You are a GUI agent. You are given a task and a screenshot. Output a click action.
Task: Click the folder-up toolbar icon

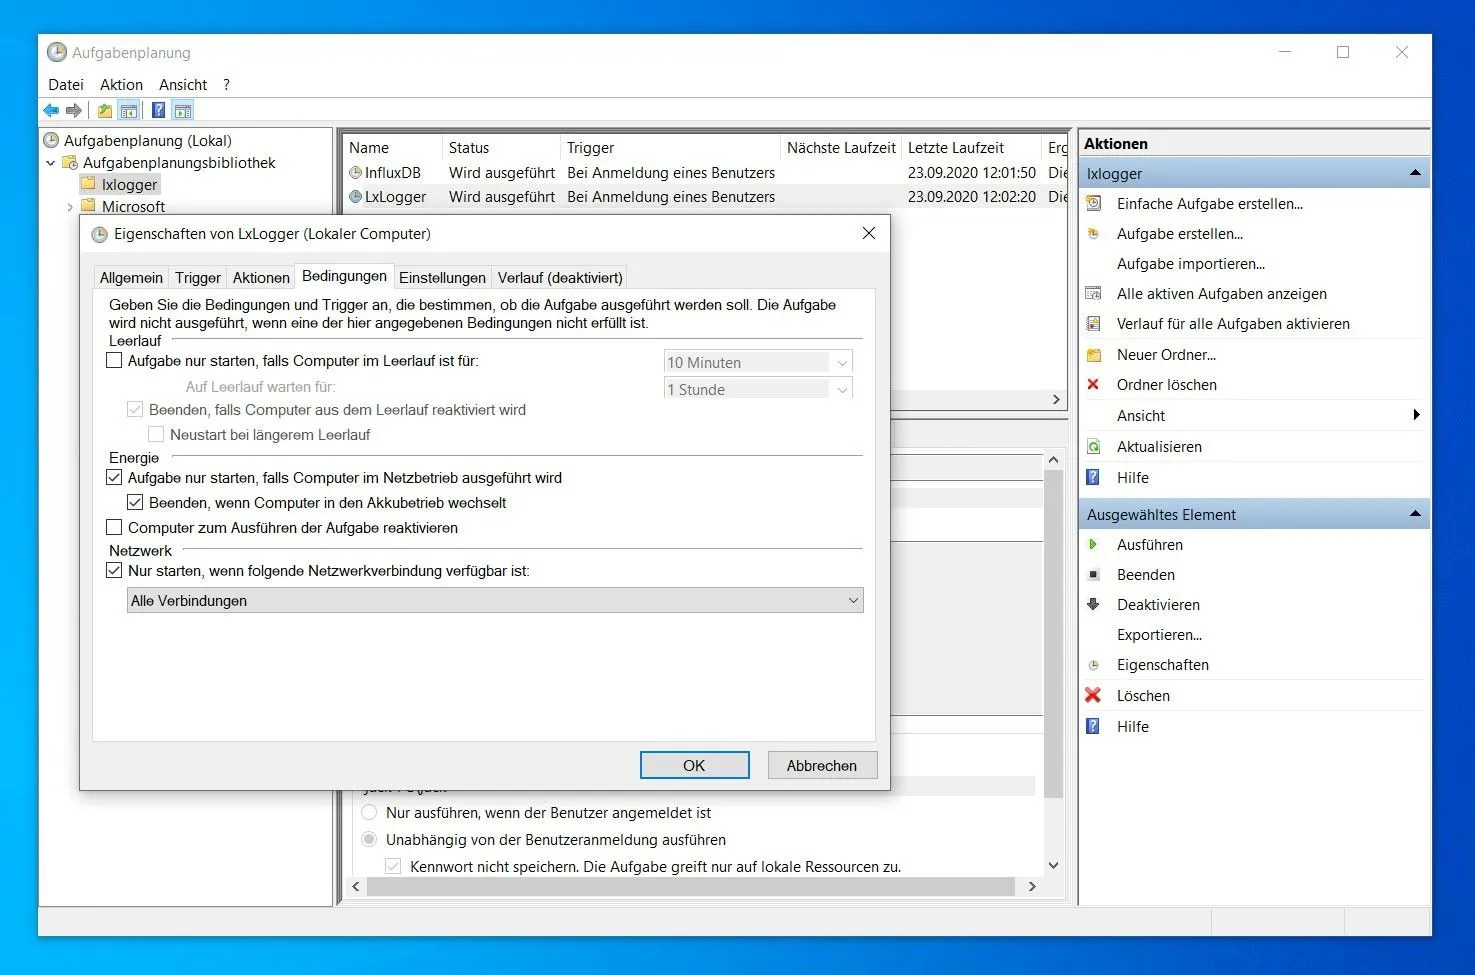click(104, 110)
